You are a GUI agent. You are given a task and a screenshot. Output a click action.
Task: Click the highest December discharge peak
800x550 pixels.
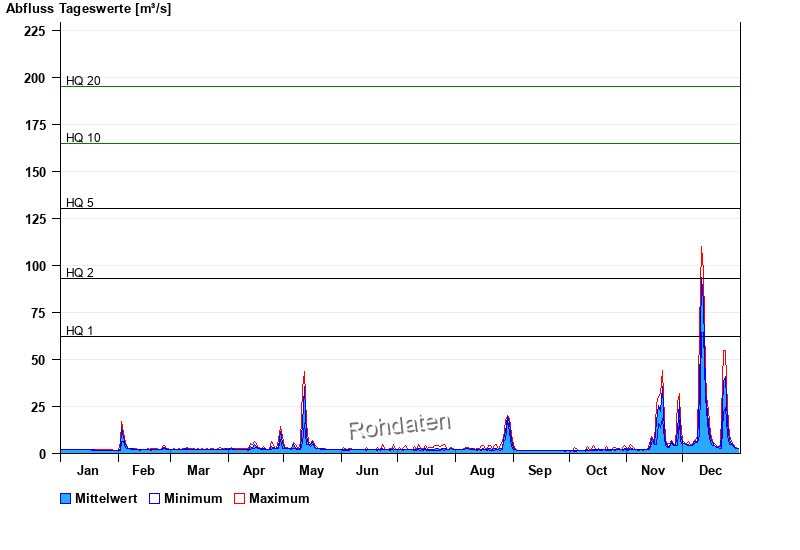click(x=701, y=250)
